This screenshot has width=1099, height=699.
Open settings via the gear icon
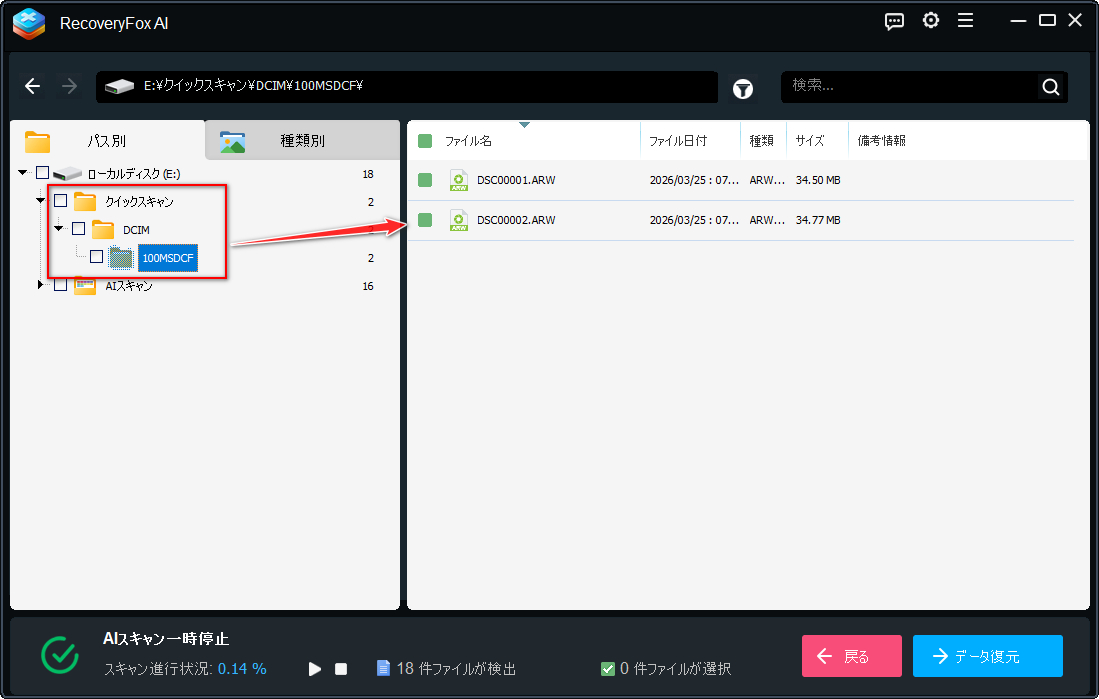click(x=931, y=21)
